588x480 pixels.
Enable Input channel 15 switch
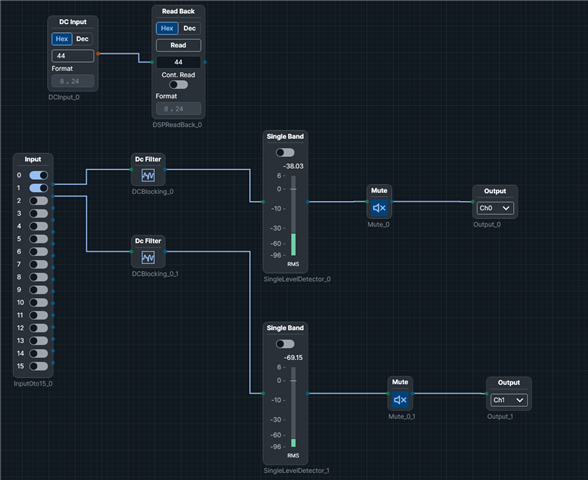point(39,366)
